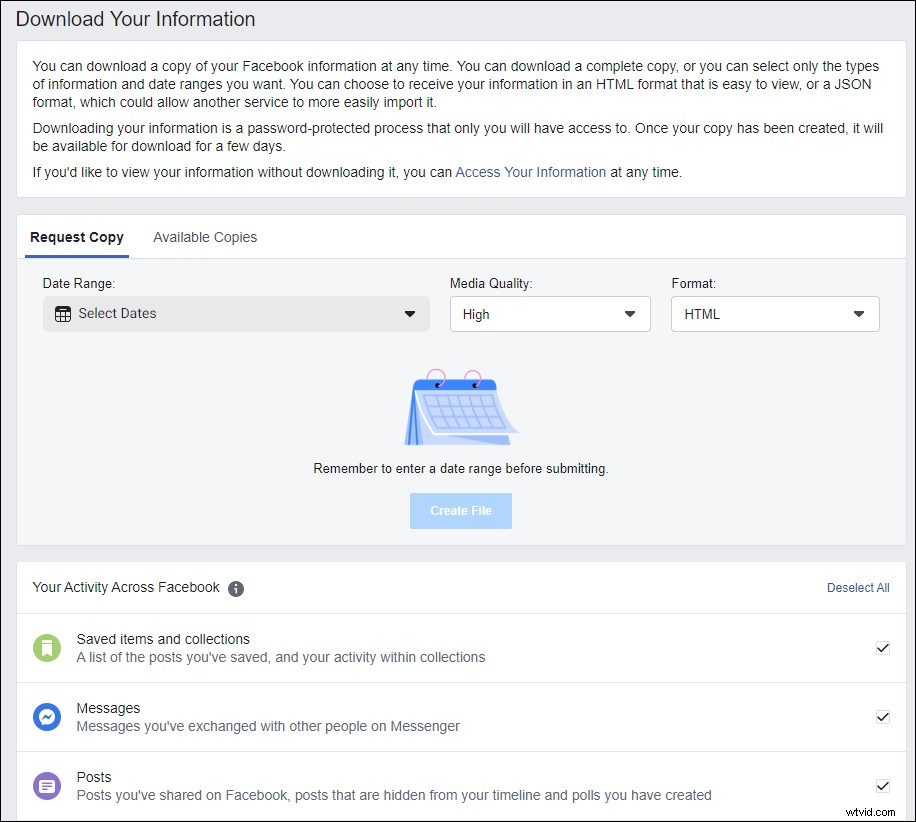
Task: Click the info icon beside Your Activity Across Facebook
Action: [236, 589]
